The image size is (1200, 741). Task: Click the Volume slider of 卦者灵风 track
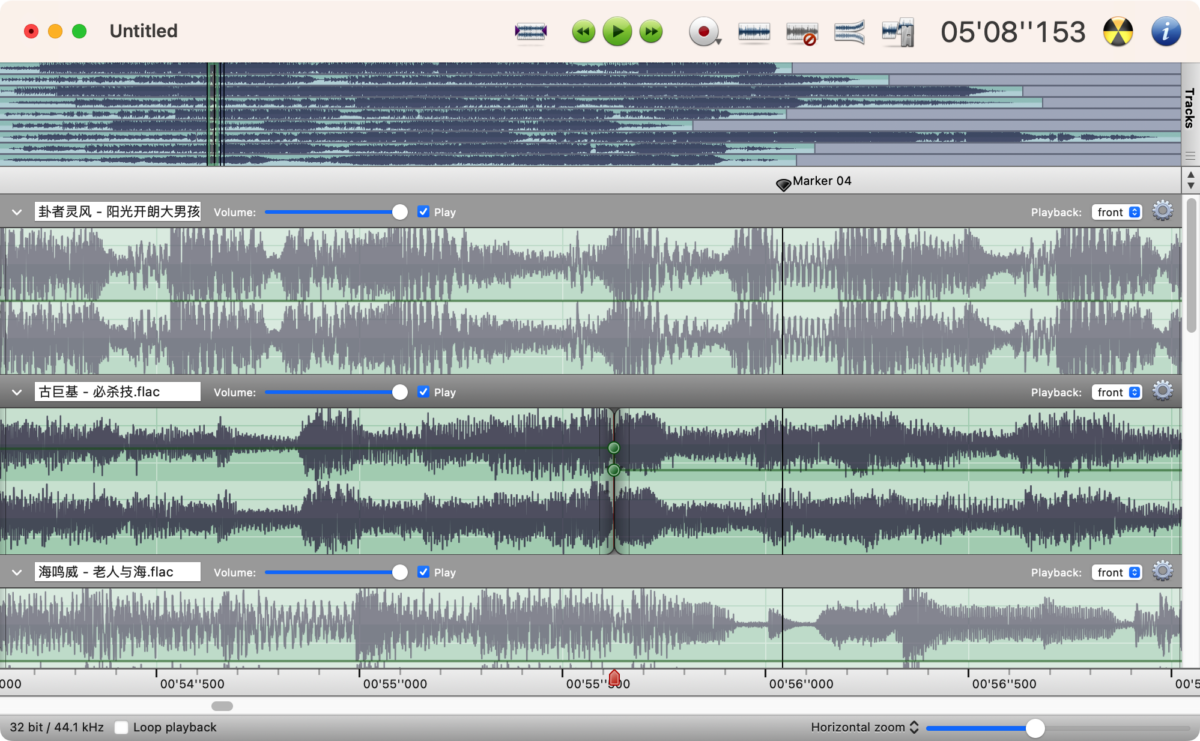click(336, 212)
